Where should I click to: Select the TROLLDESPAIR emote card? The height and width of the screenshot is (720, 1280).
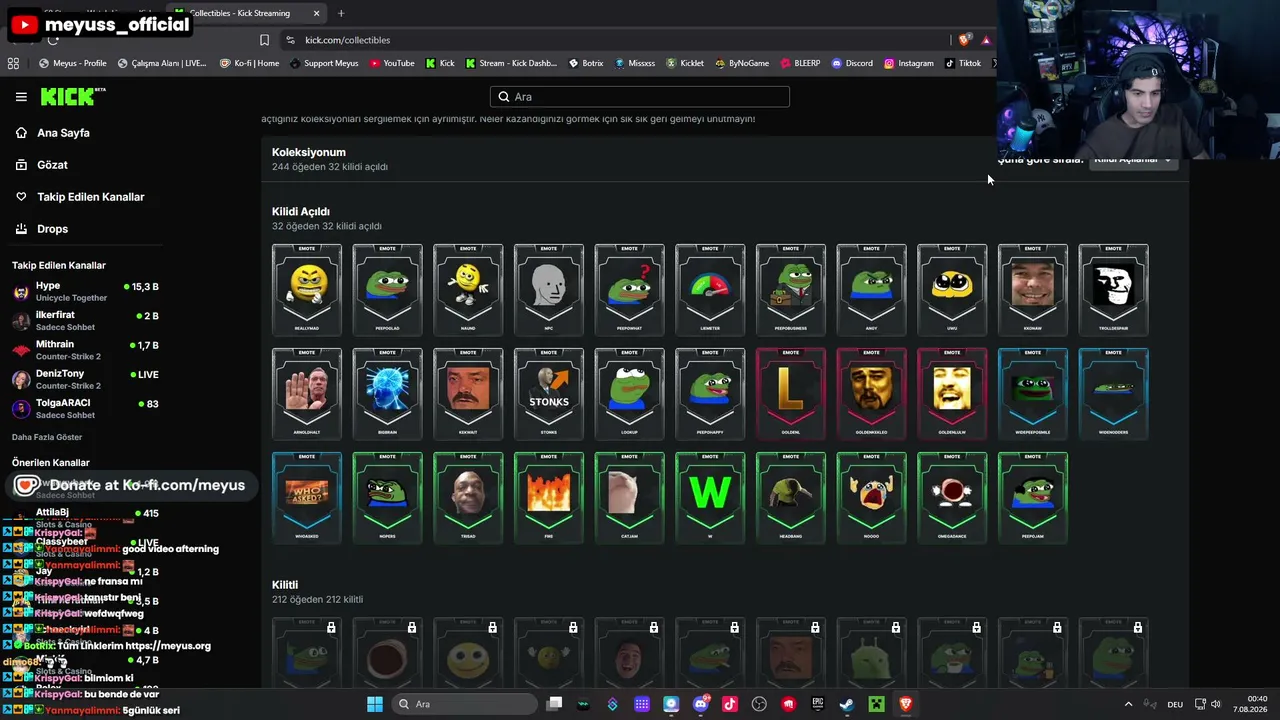[x=1113, y=290]
